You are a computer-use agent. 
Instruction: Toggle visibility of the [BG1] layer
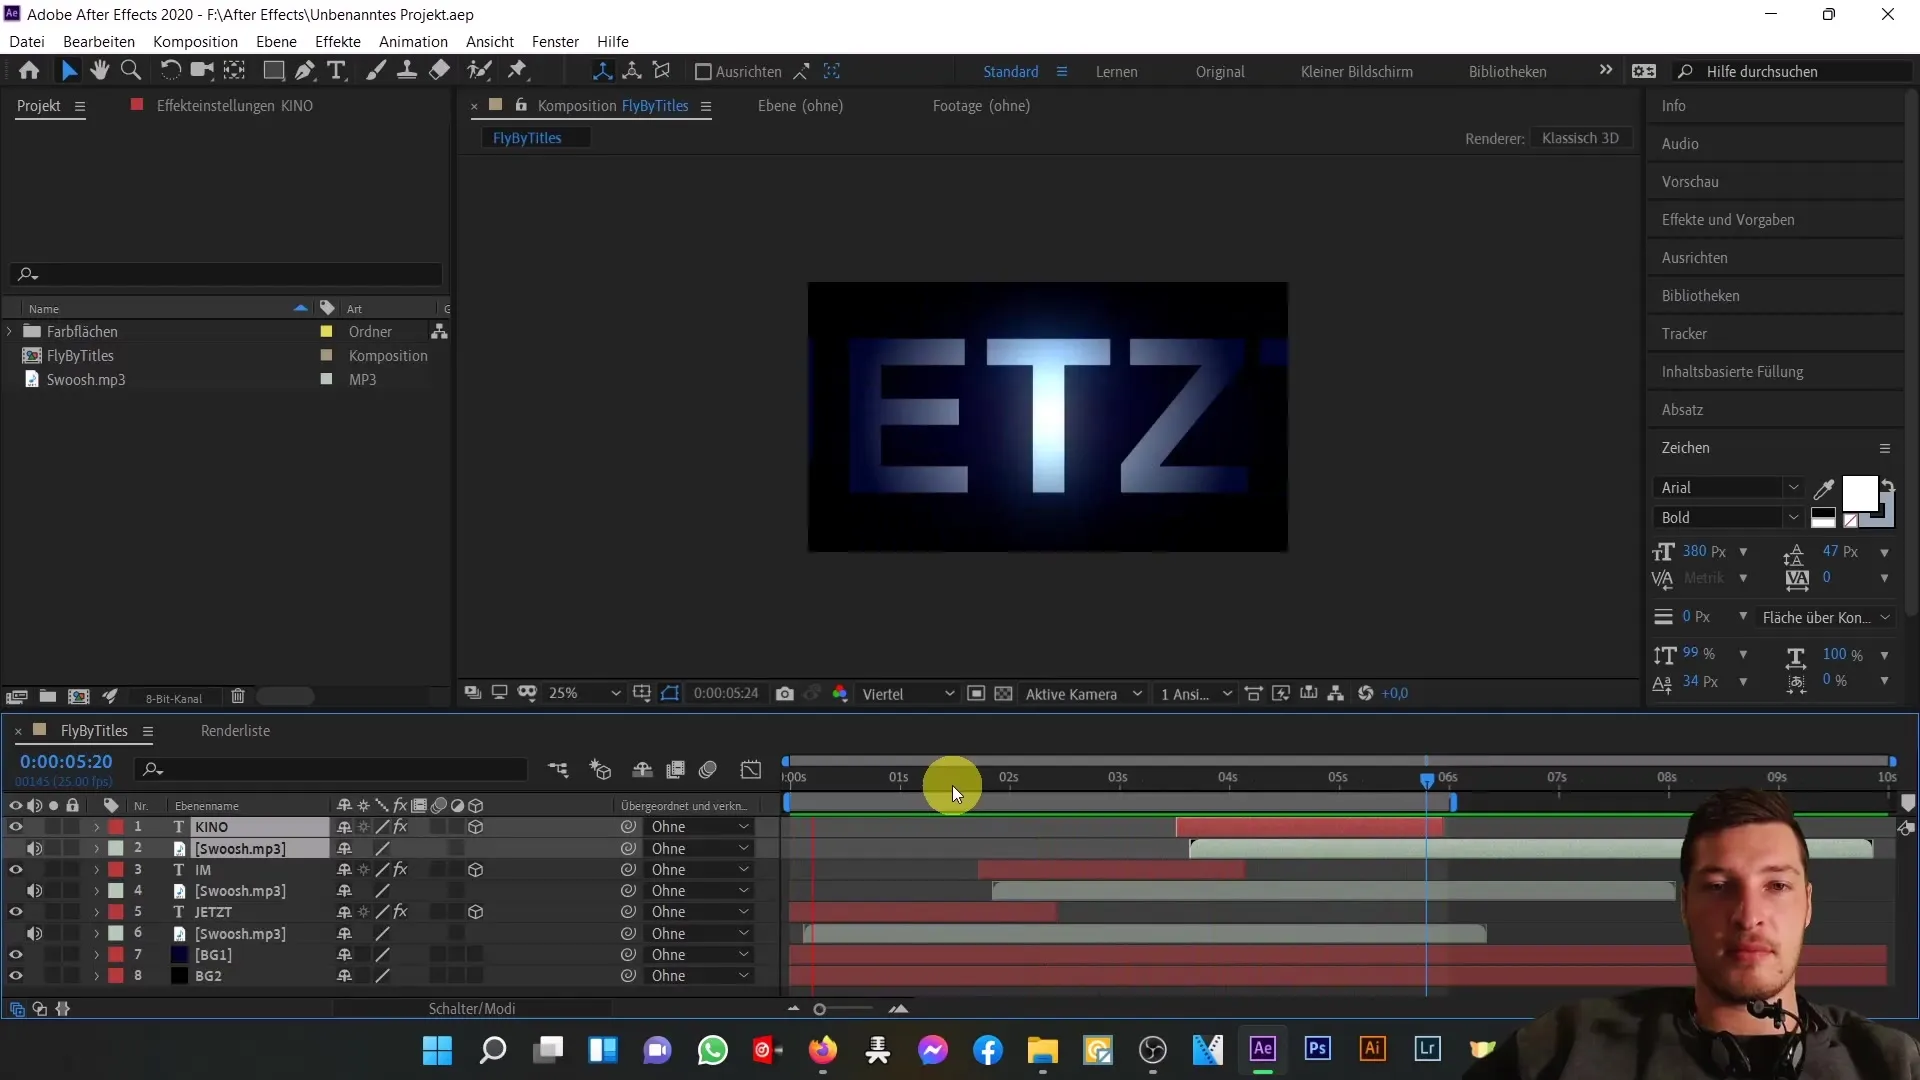(15, 955)
